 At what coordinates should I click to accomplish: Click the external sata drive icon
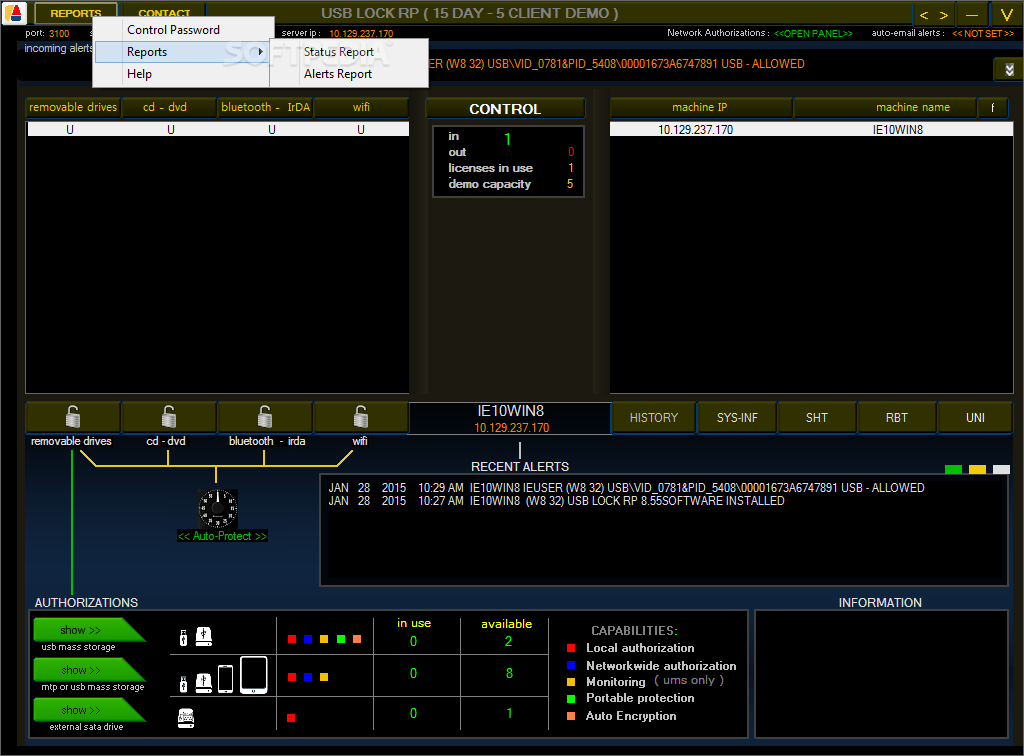pos(186,717)
